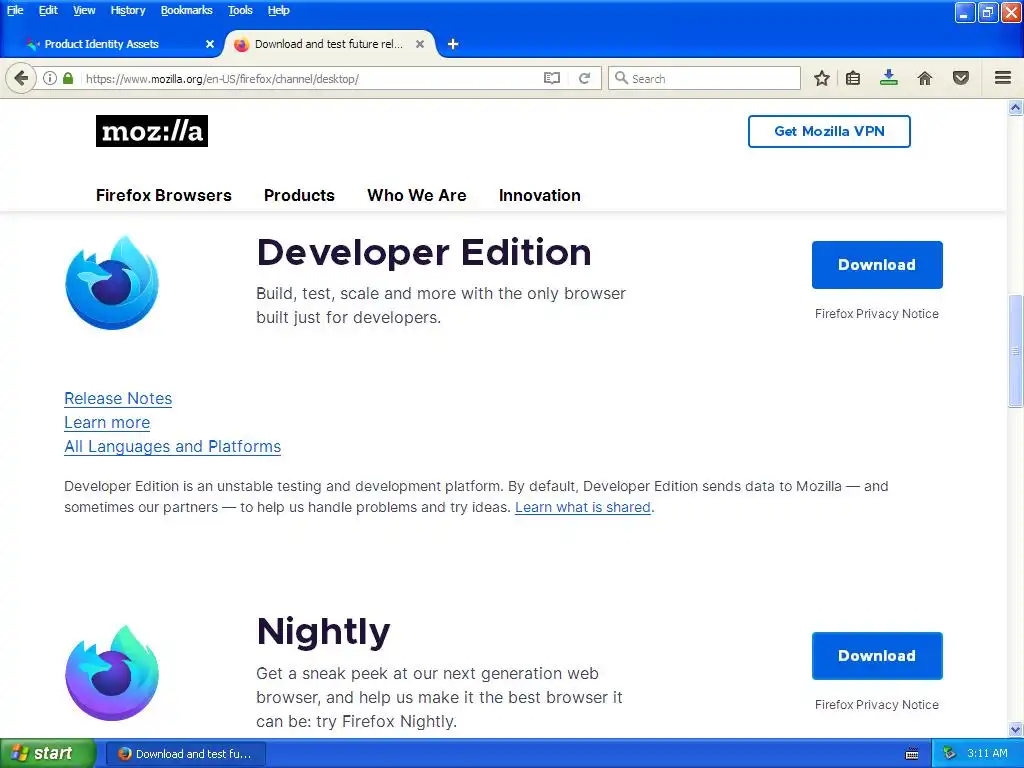Image resolution: width=1024 pixels, height=768 pixels.
Task: Open the hamburger menu
Action: tap(1003, 78)
